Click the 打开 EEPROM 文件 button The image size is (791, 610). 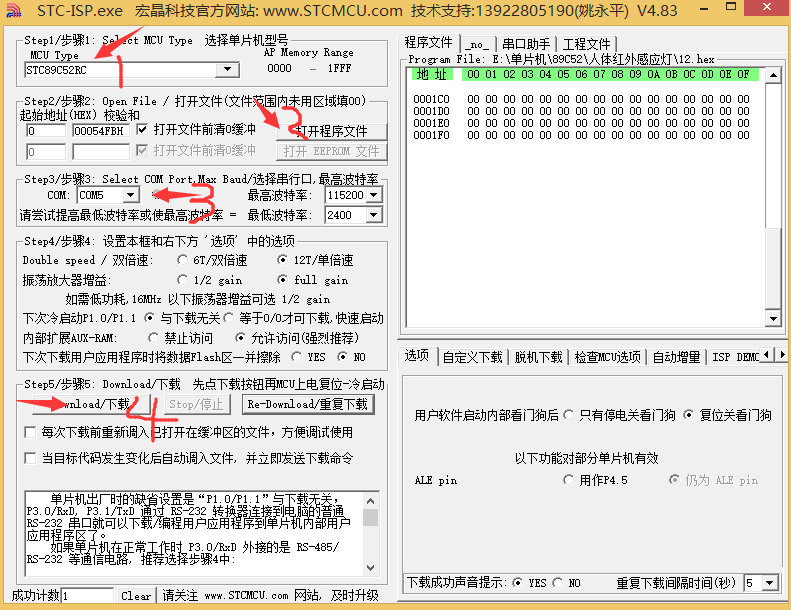[332, 151]
